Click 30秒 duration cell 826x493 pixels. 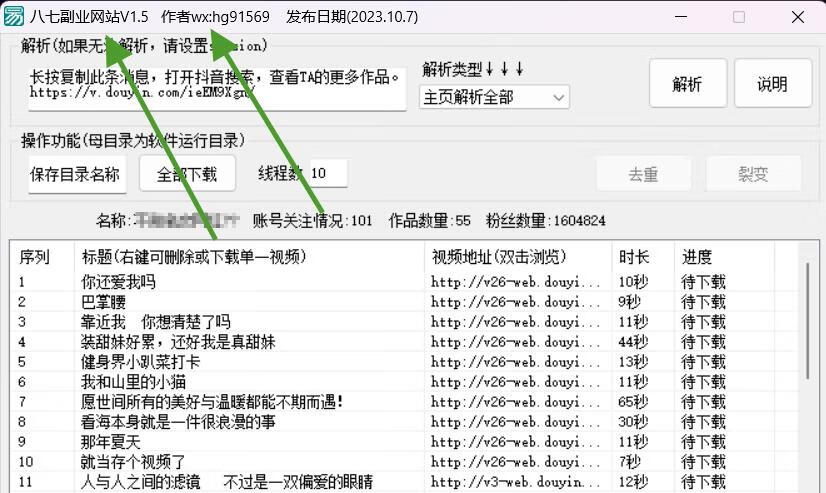tap(633, 422)
